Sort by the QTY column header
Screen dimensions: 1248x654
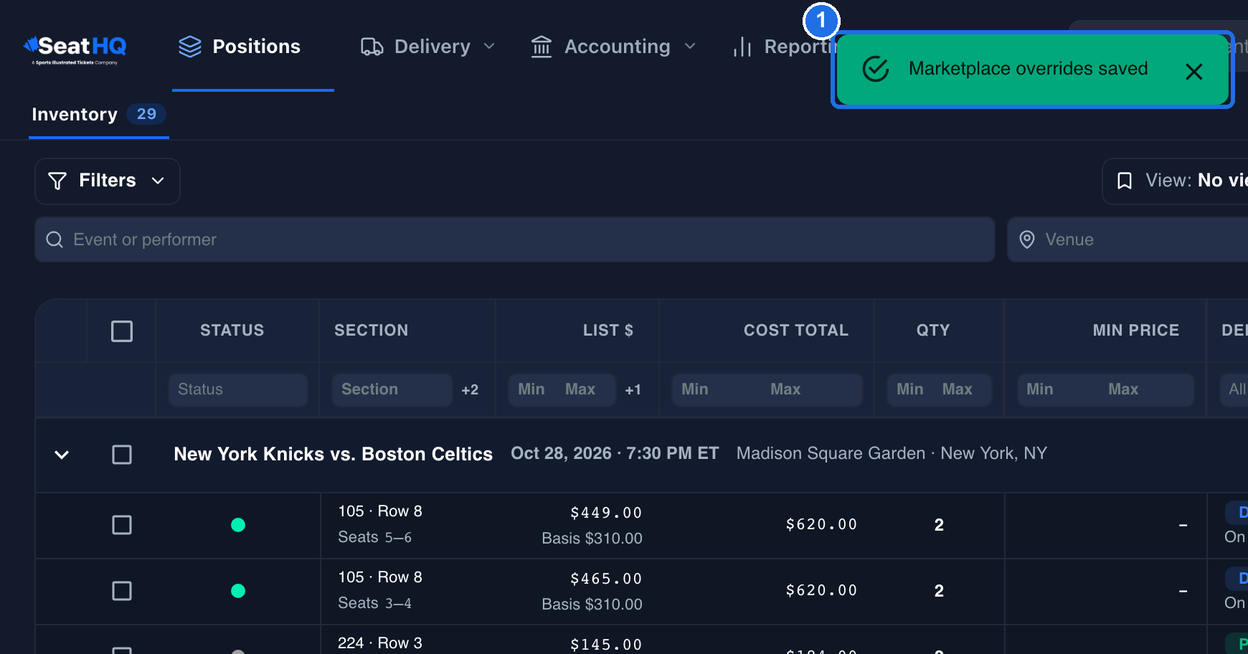(x=933, y=330)
